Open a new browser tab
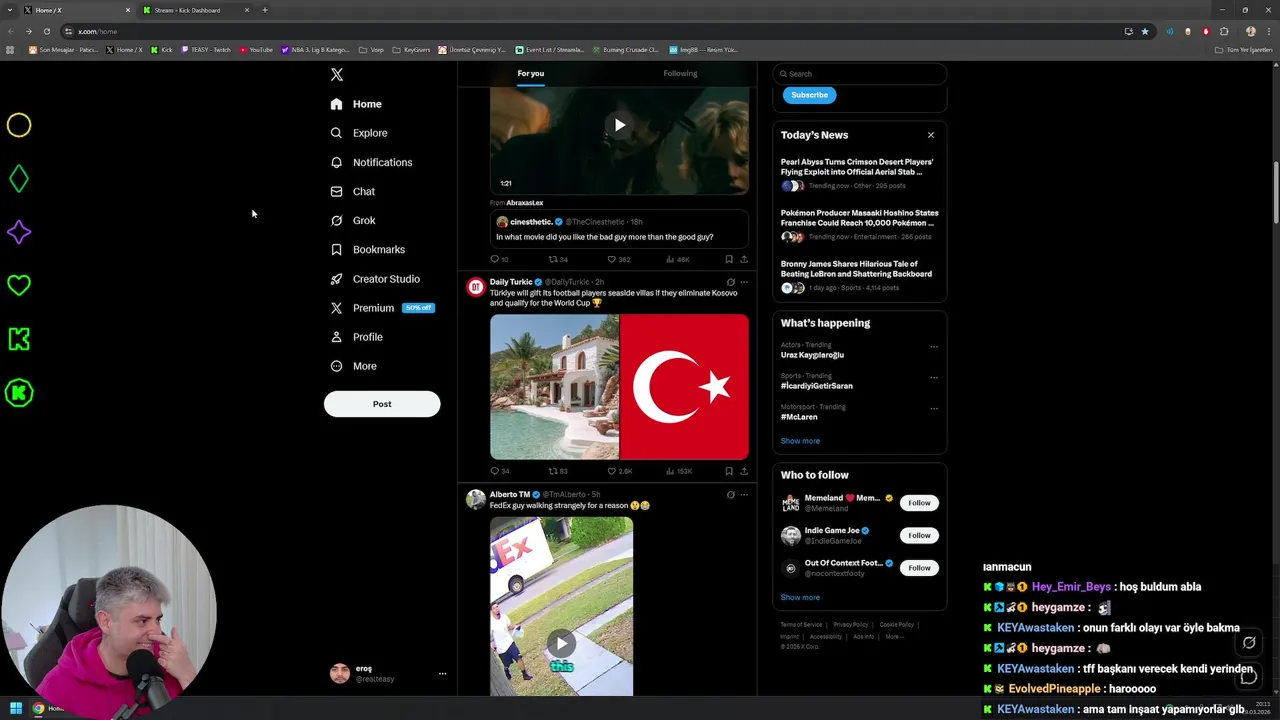1280x720 pixels. (x=265, y=10)
